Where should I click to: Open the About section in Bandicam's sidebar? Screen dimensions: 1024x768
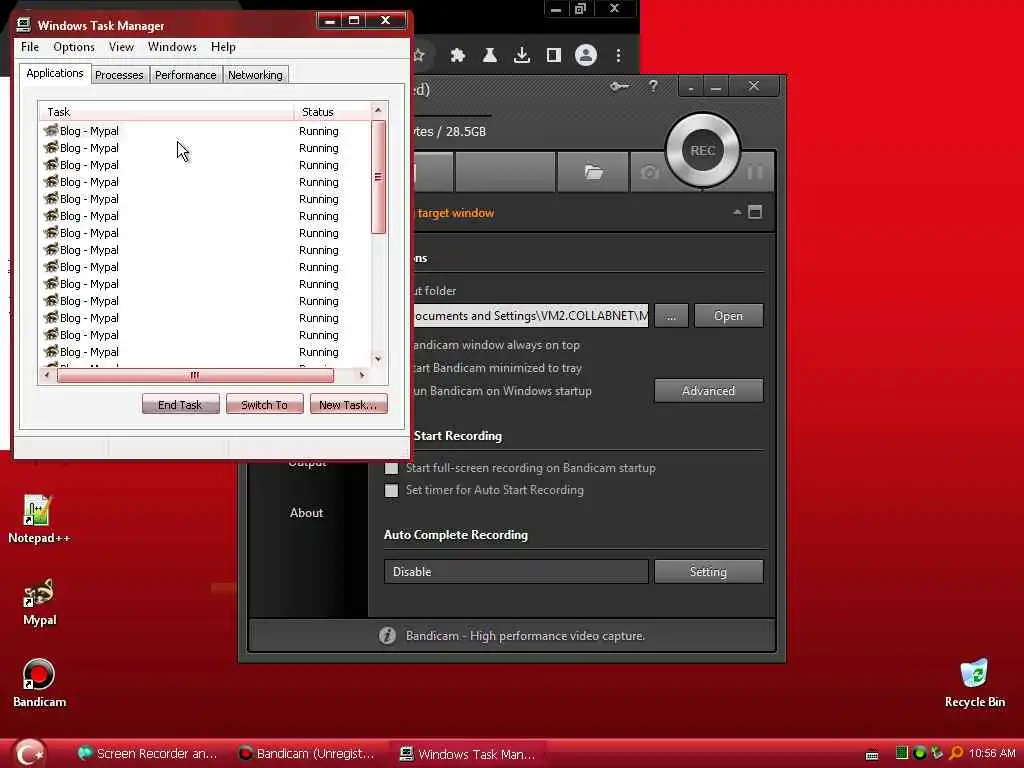coord(306,513)
